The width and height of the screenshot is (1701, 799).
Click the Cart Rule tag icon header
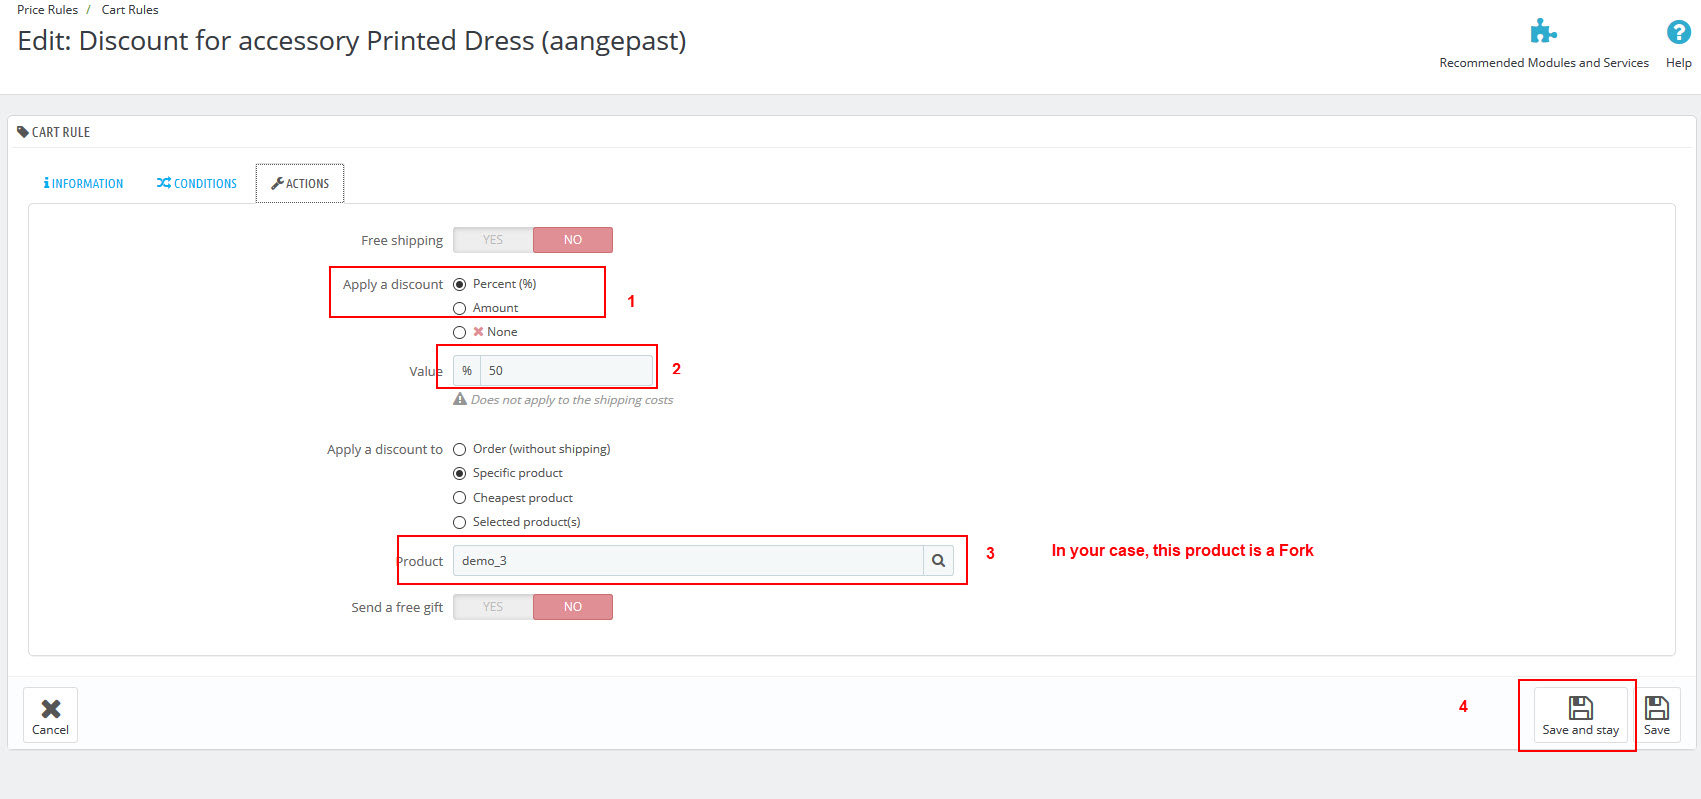23,132
